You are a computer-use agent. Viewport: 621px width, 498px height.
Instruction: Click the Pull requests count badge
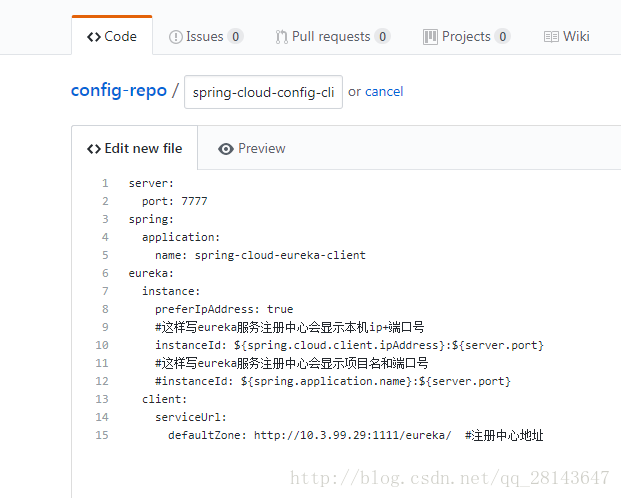[x=382, y=37]
